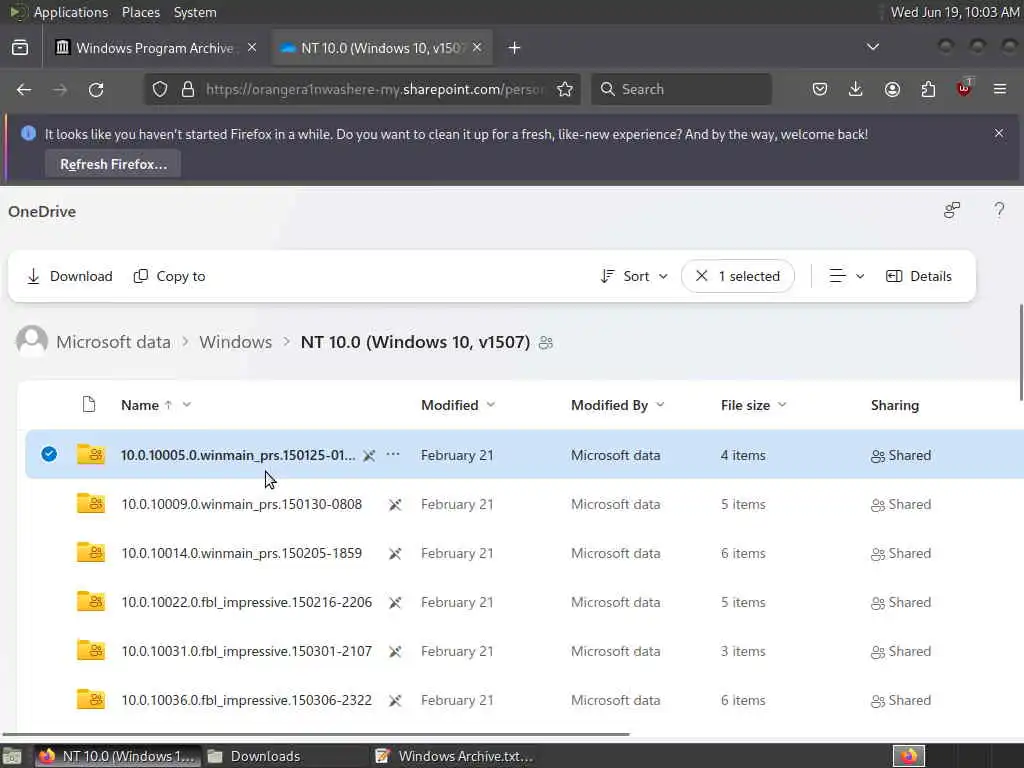1024x768 pixels.
Task: Bookmark this page with the star icon
Action: tap(565, 89)
